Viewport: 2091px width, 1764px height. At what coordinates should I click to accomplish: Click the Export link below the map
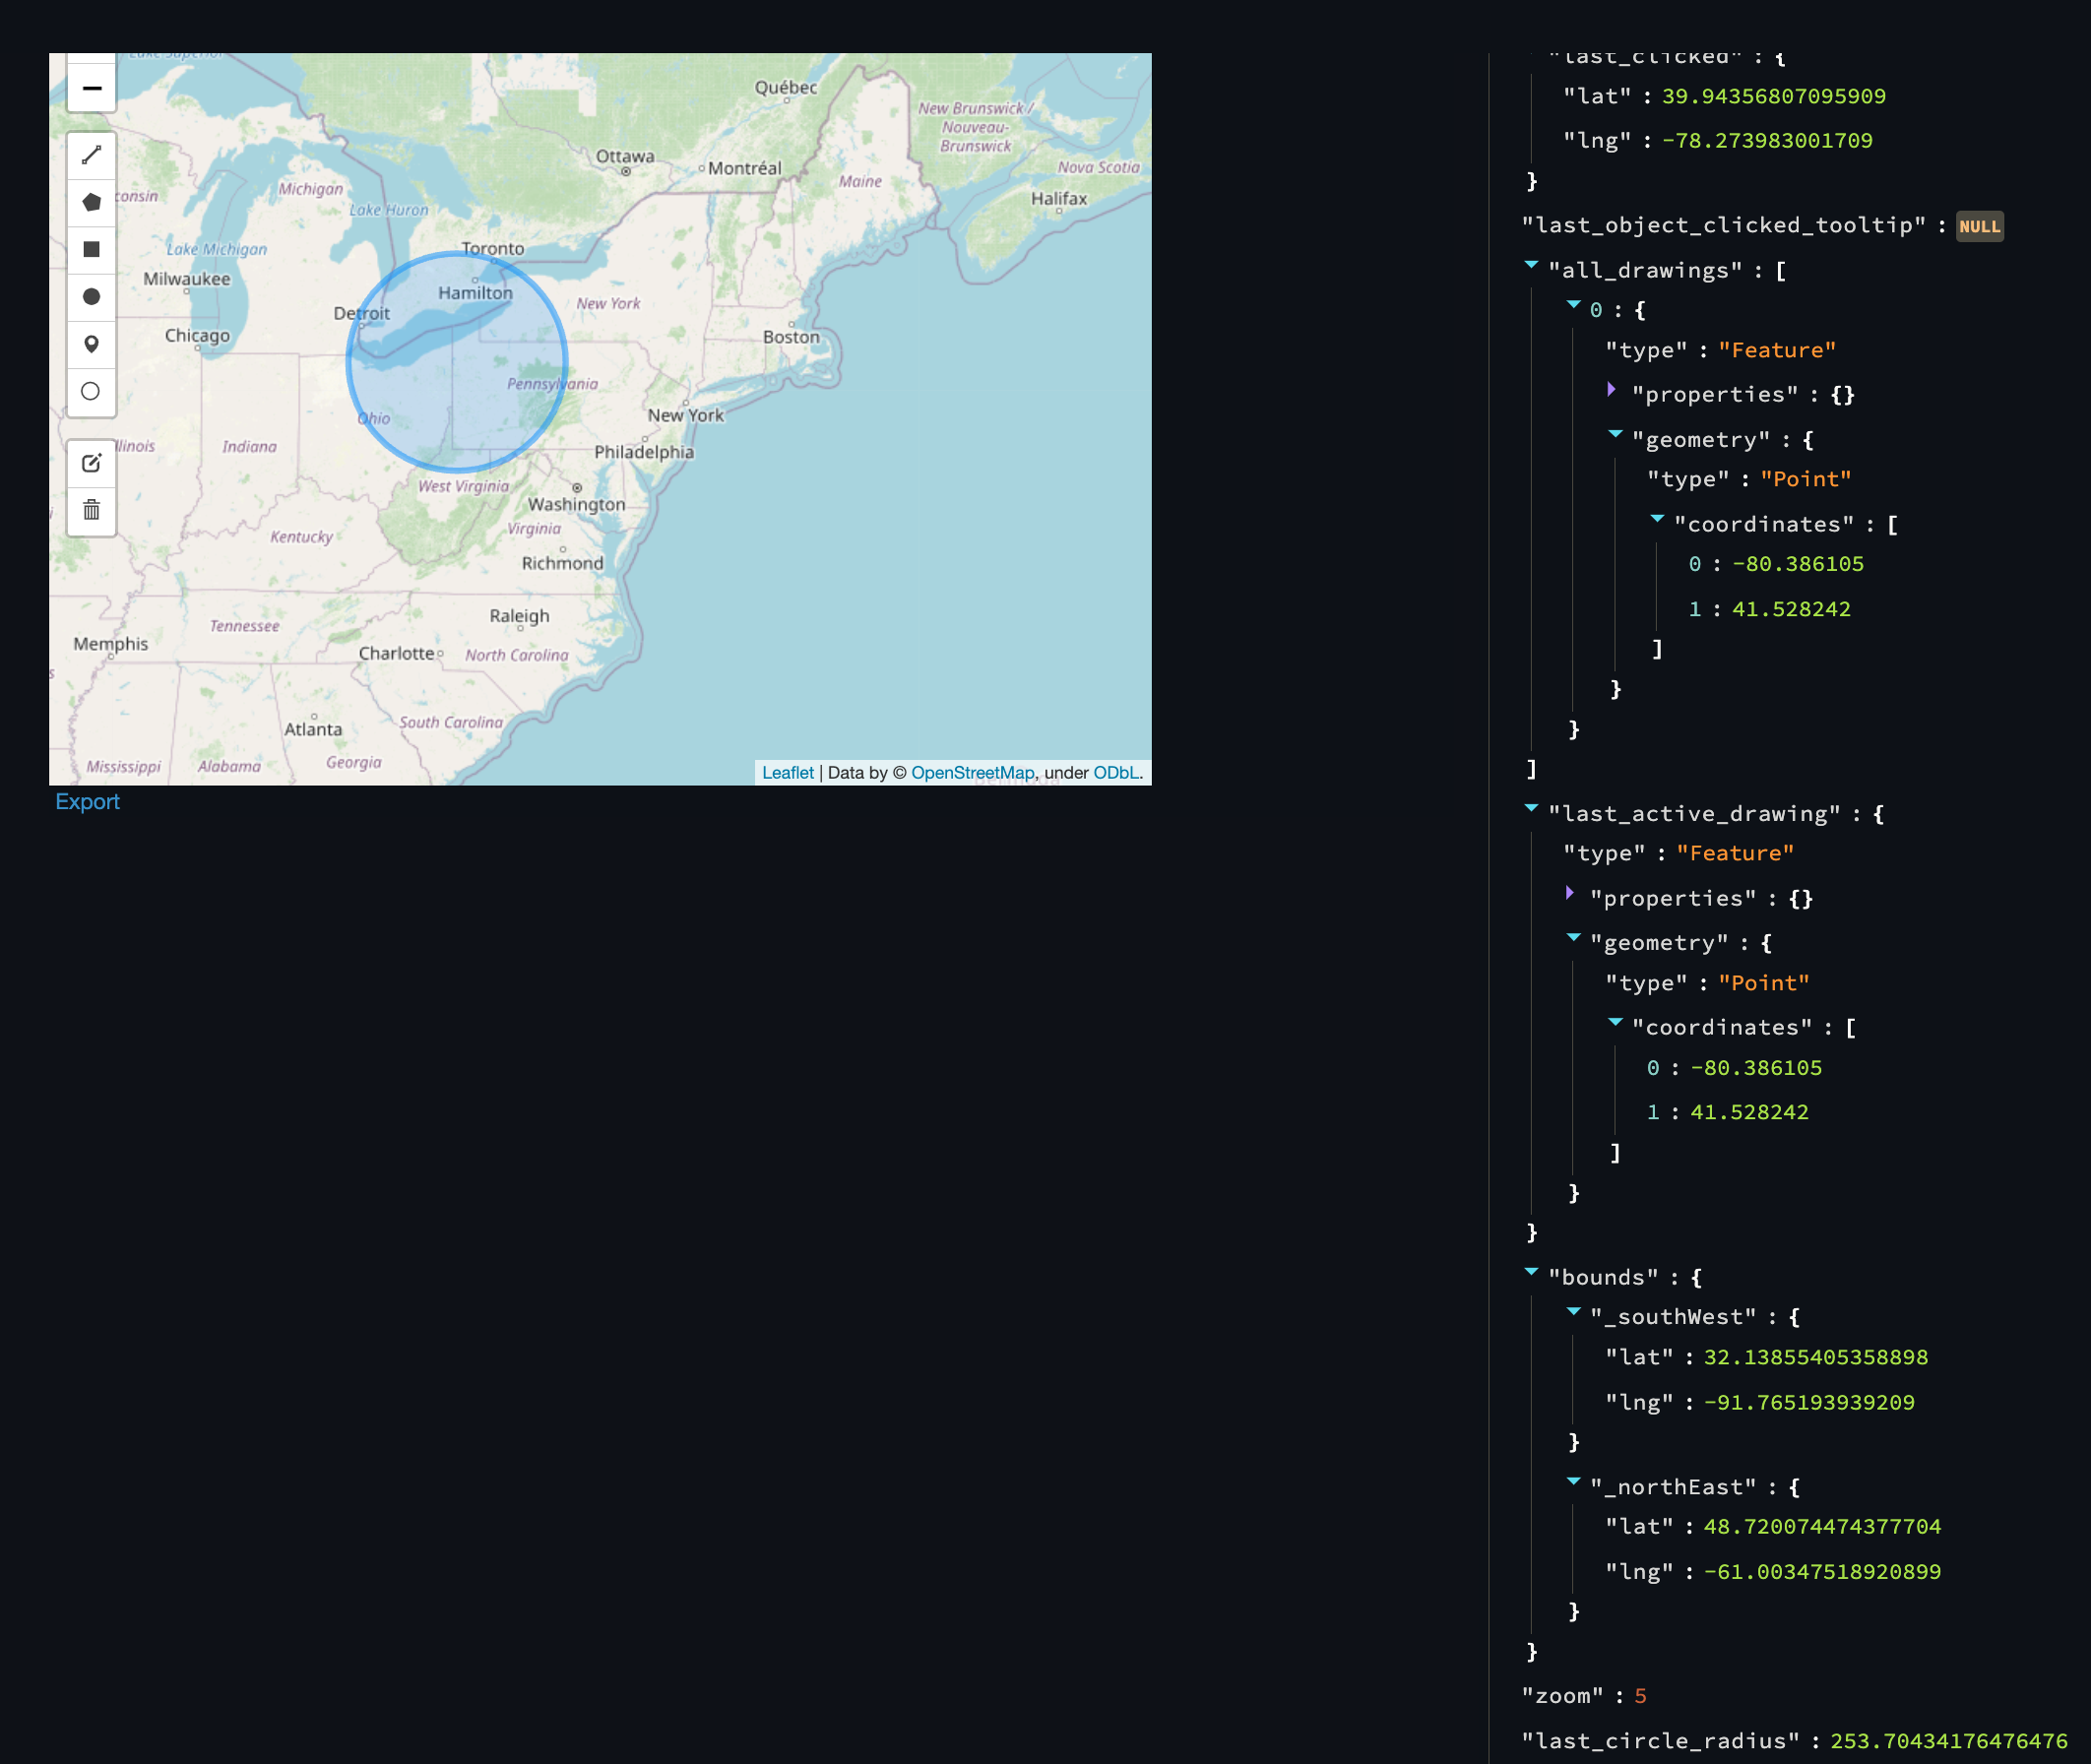pos(87,801)
